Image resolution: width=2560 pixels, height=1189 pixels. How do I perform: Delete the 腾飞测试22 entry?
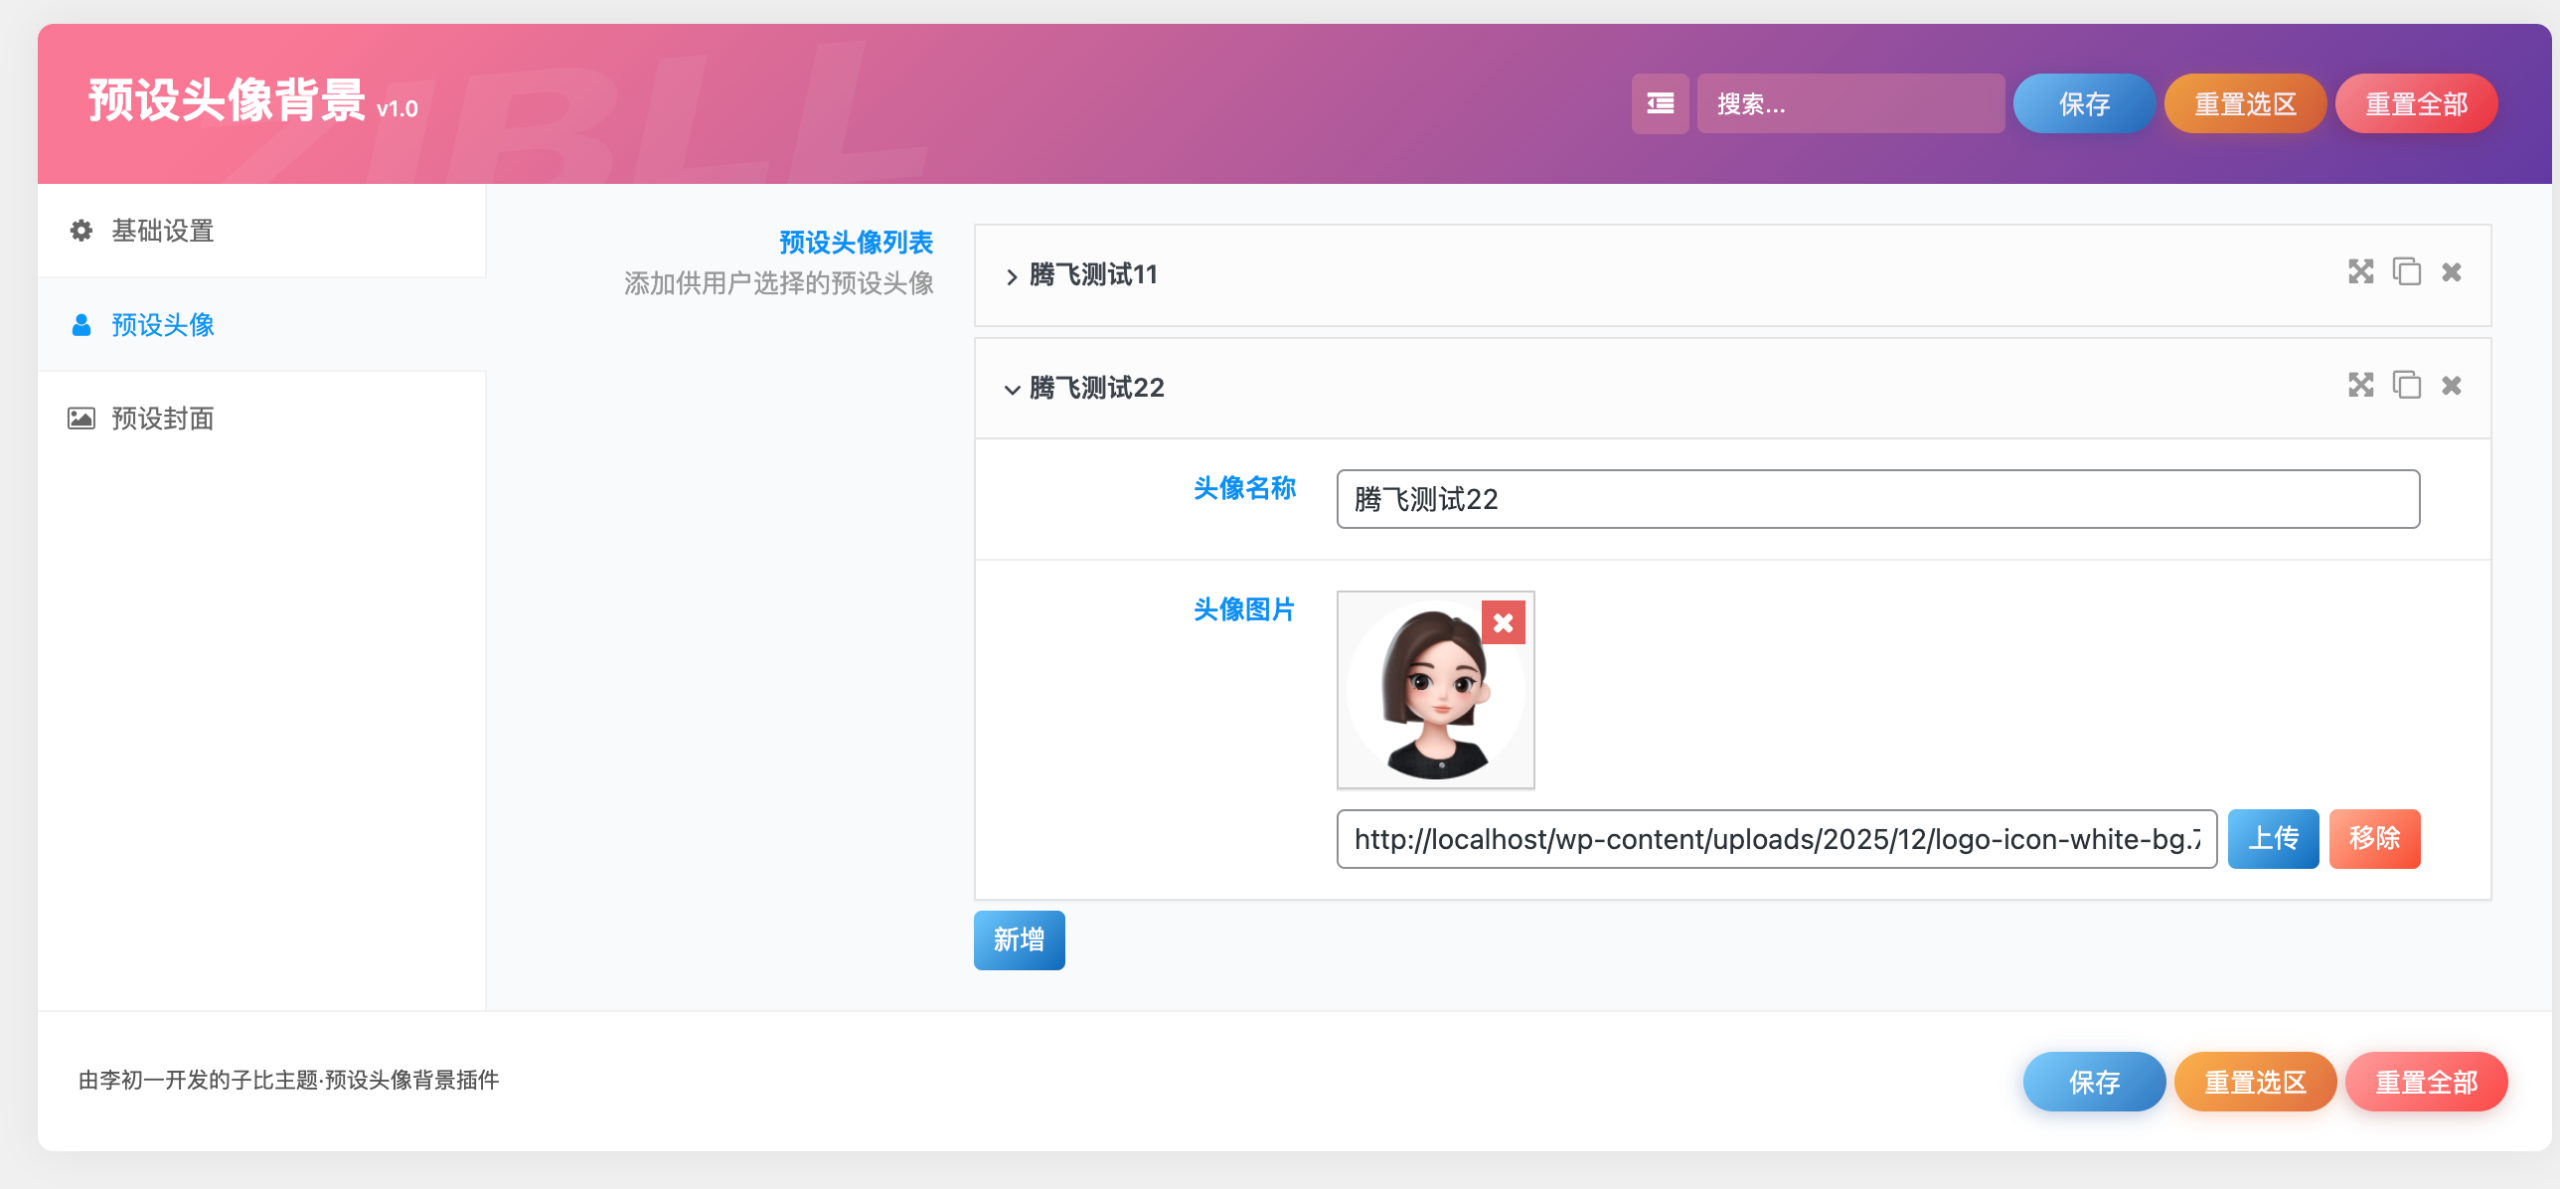coord(2451,385)
